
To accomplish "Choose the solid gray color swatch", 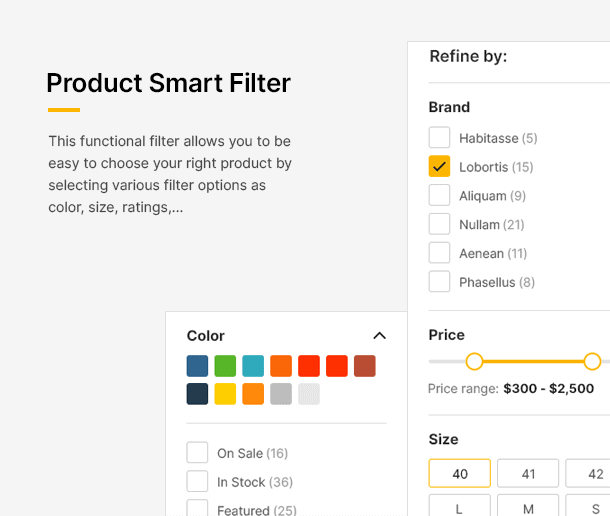I will click(x=281, y=394).
